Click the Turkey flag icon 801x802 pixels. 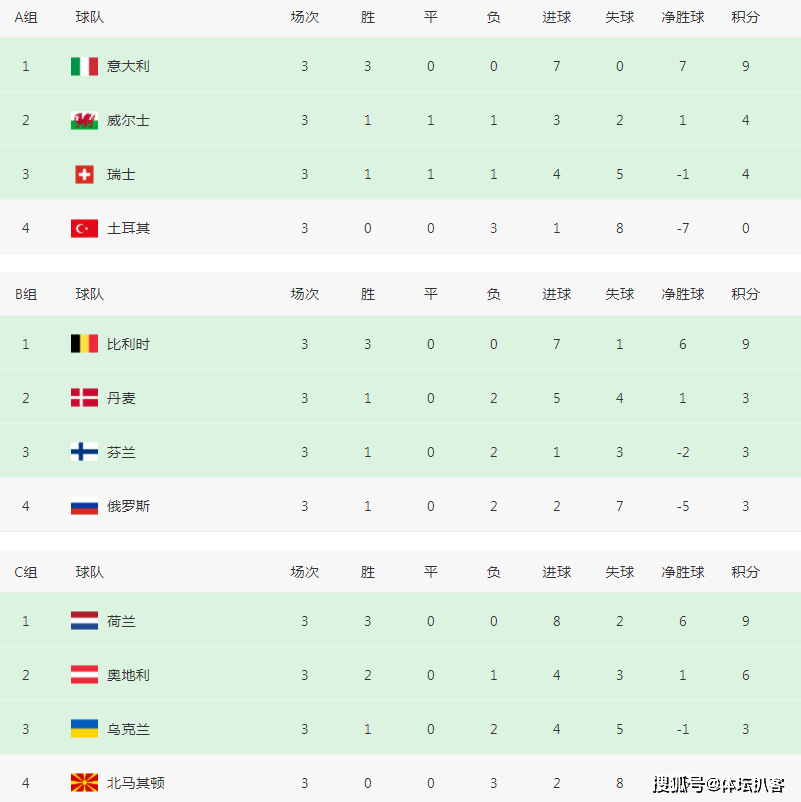(x=84, y=229)
